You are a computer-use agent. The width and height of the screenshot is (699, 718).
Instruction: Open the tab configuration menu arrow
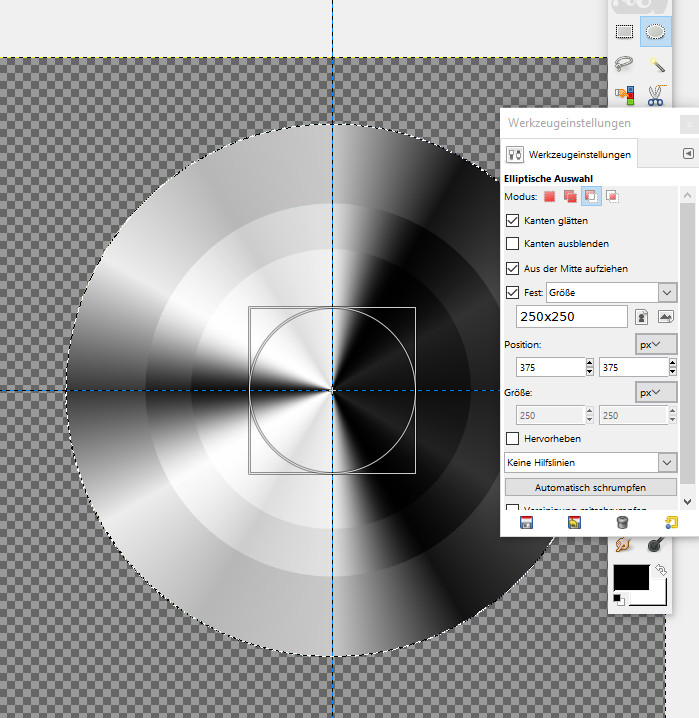coord(688,154)
